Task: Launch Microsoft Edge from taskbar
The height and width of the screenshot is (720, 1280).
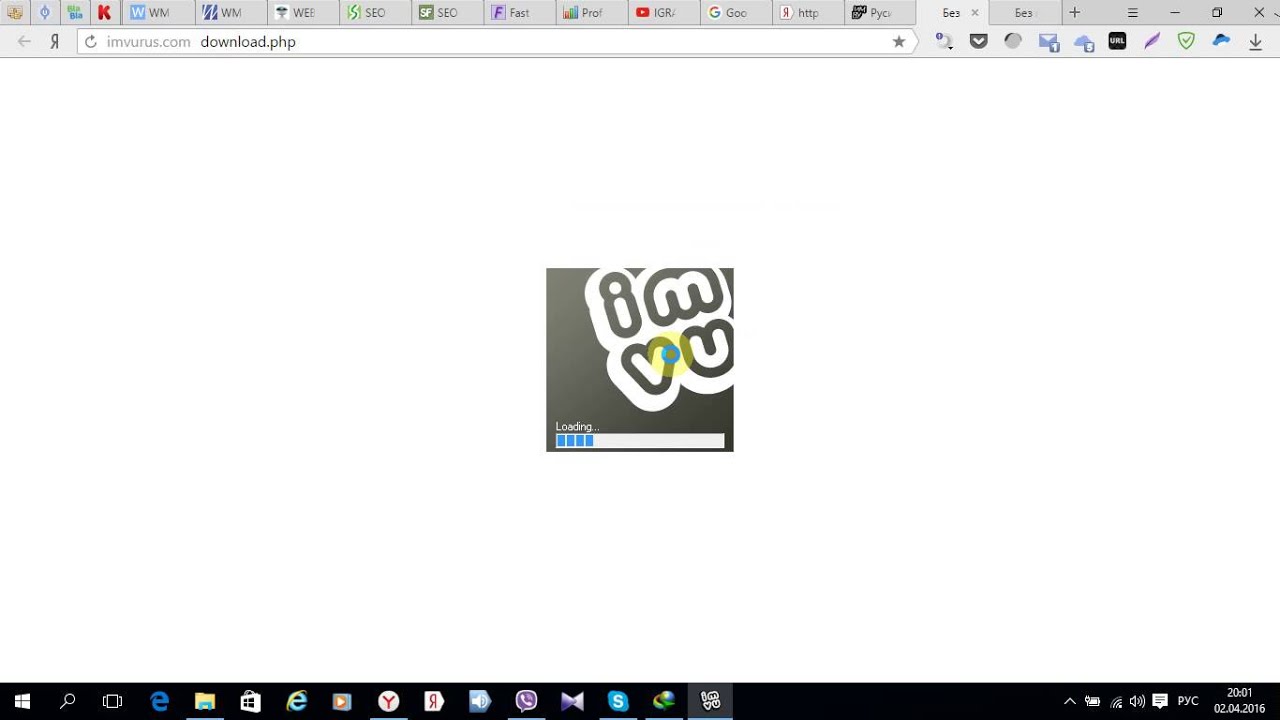Action: pos(159,701)
